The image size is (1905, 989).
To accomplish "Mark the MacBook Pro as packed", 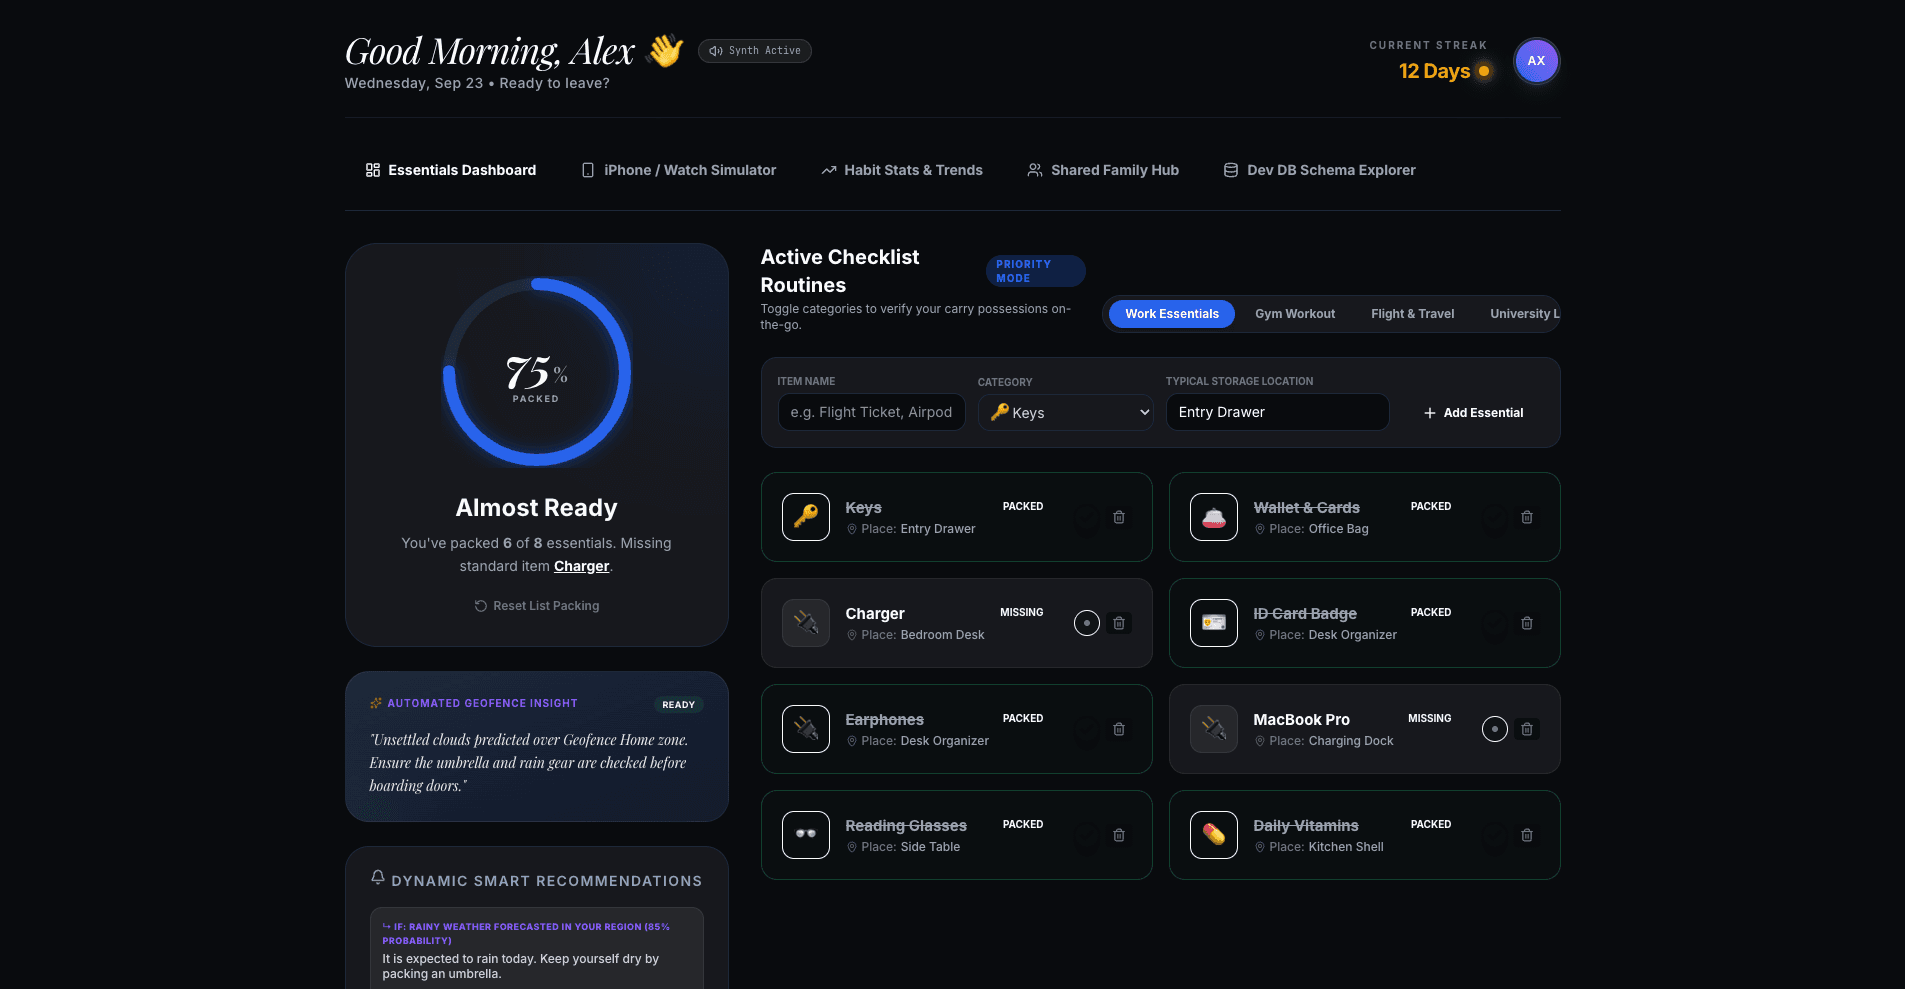I will 1495,729.
